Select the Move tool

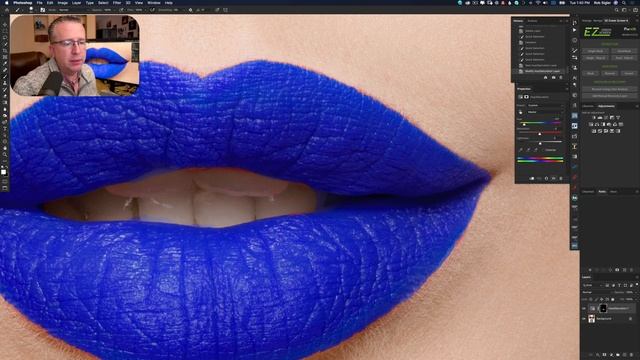point(5,24)
